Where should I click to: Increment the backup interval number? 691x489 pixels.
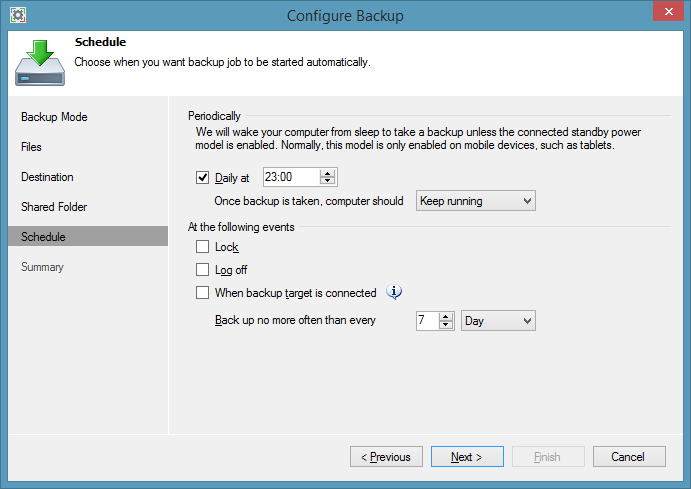pyautogui.click(x=446, y=316)
